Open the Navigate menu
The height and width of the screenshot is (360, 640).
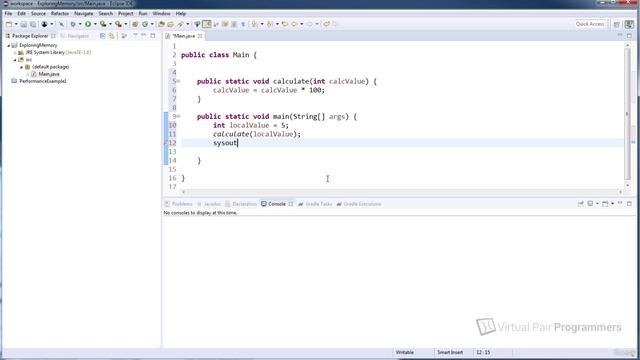[83, 13]
